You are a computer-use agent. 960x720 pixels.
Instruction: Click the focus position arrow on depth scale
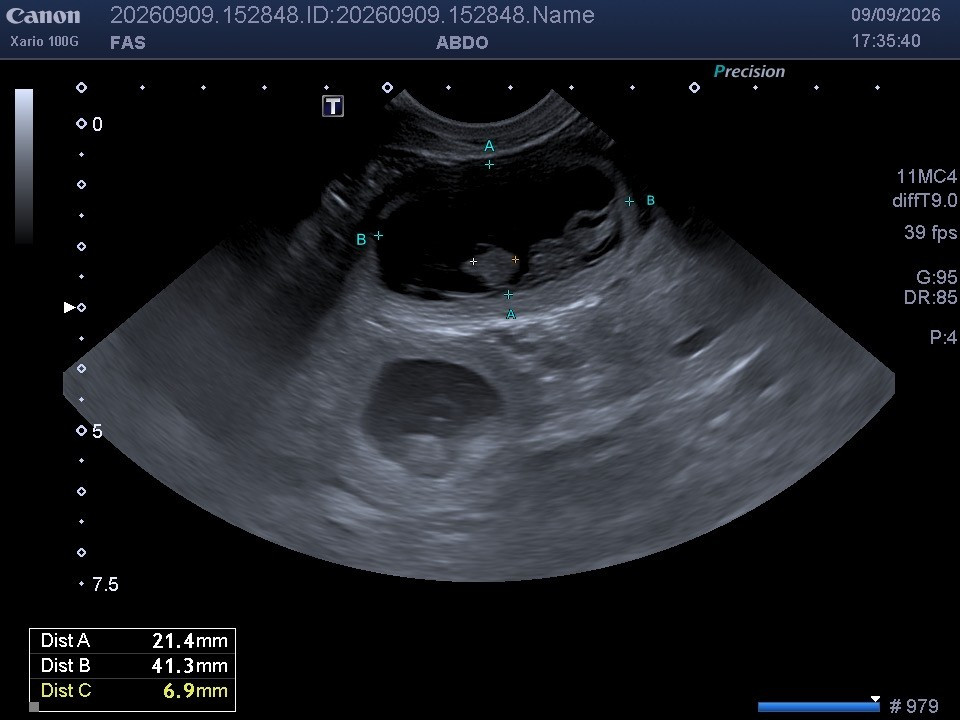(69, 307)
